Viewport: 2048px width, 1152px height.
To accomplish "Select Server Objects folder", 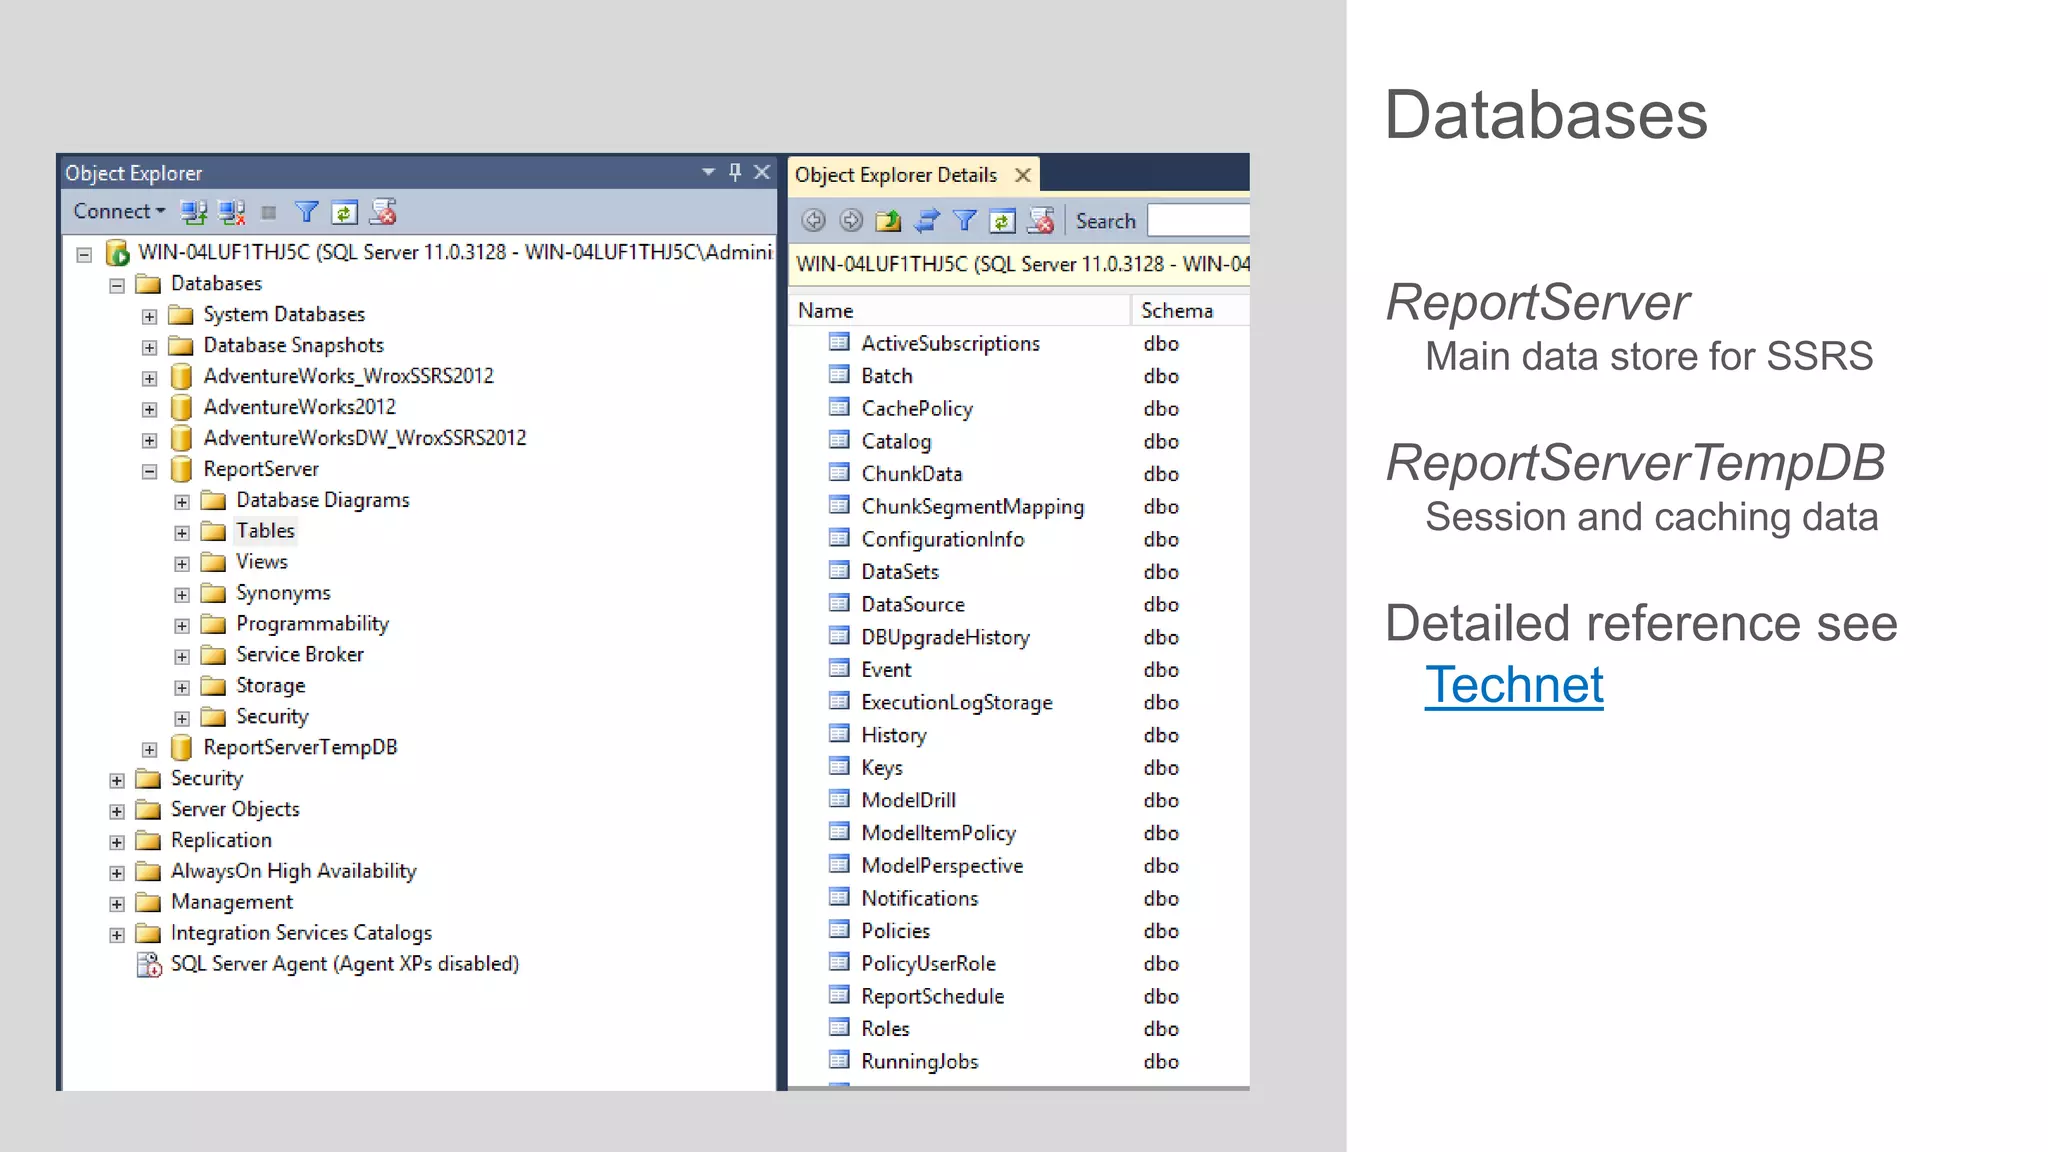I will tap(235, 809).
